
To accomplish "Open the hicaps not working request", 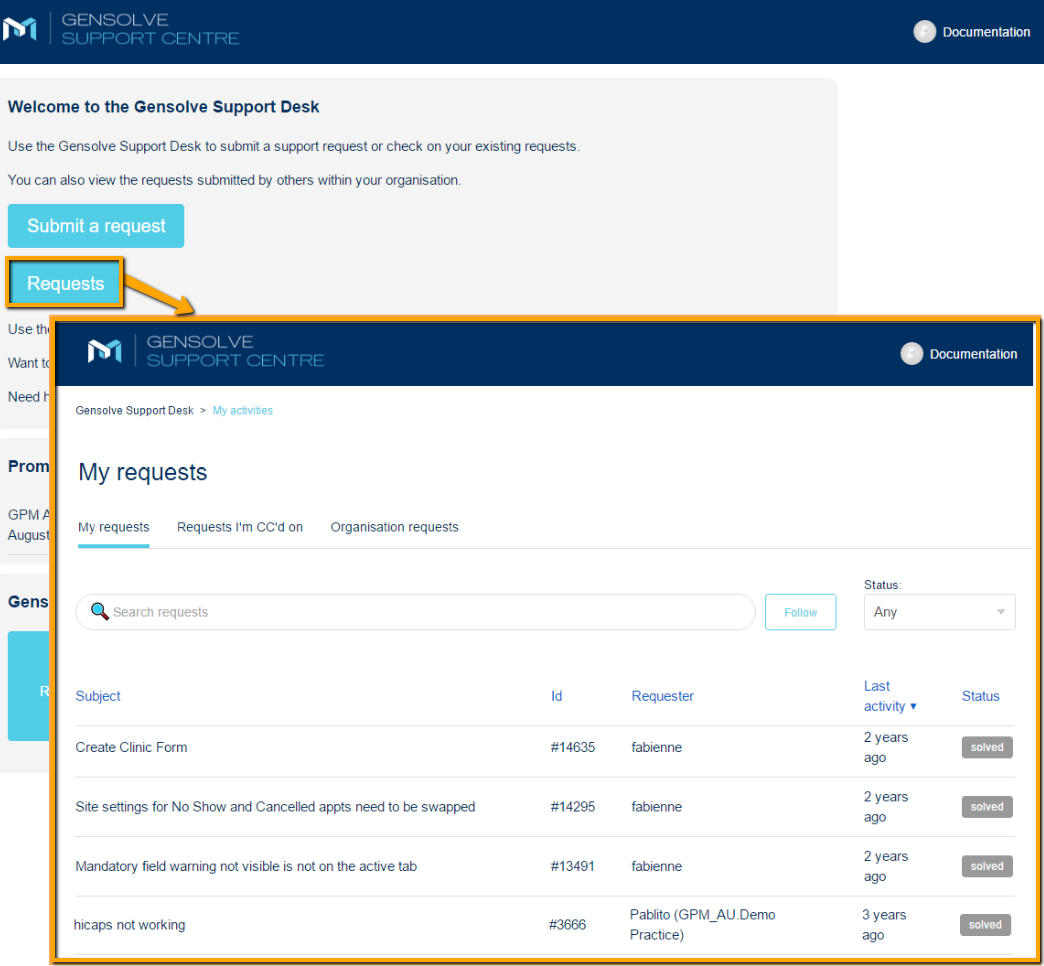I will click(x=129, y=925).
